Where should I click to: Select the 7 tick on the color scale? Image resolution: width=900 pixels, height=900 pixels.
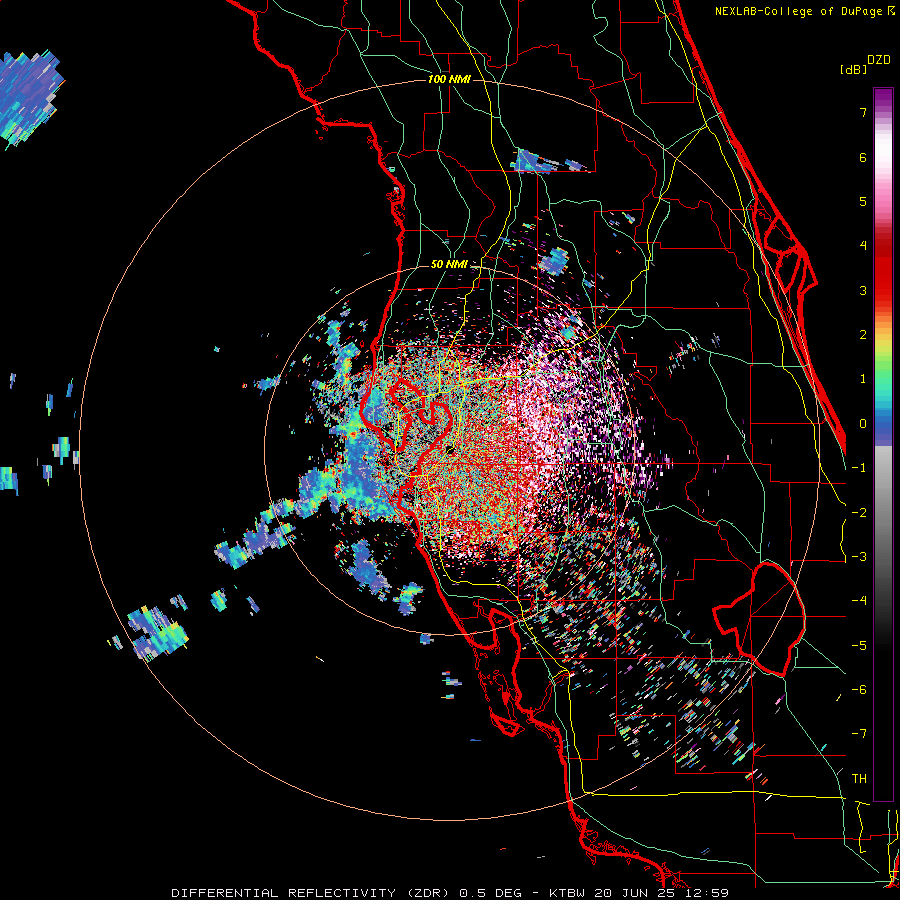tap(863, 112)
